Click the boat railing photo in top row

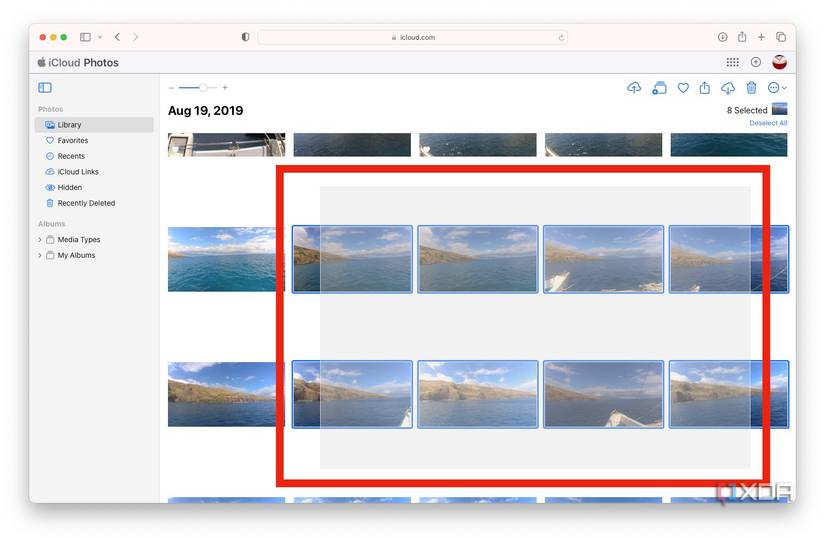[227, 145]
